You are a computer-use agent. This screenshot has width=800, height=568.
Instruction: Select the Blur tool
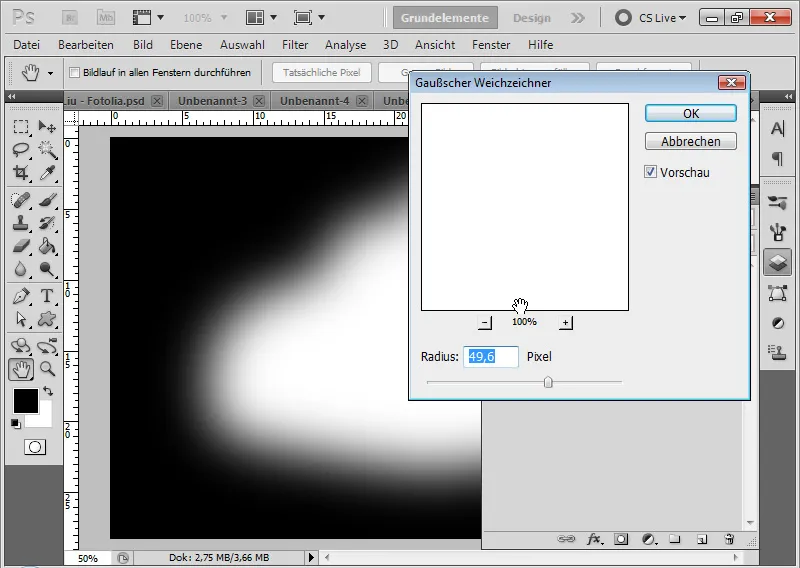click(x=21, y=269)
